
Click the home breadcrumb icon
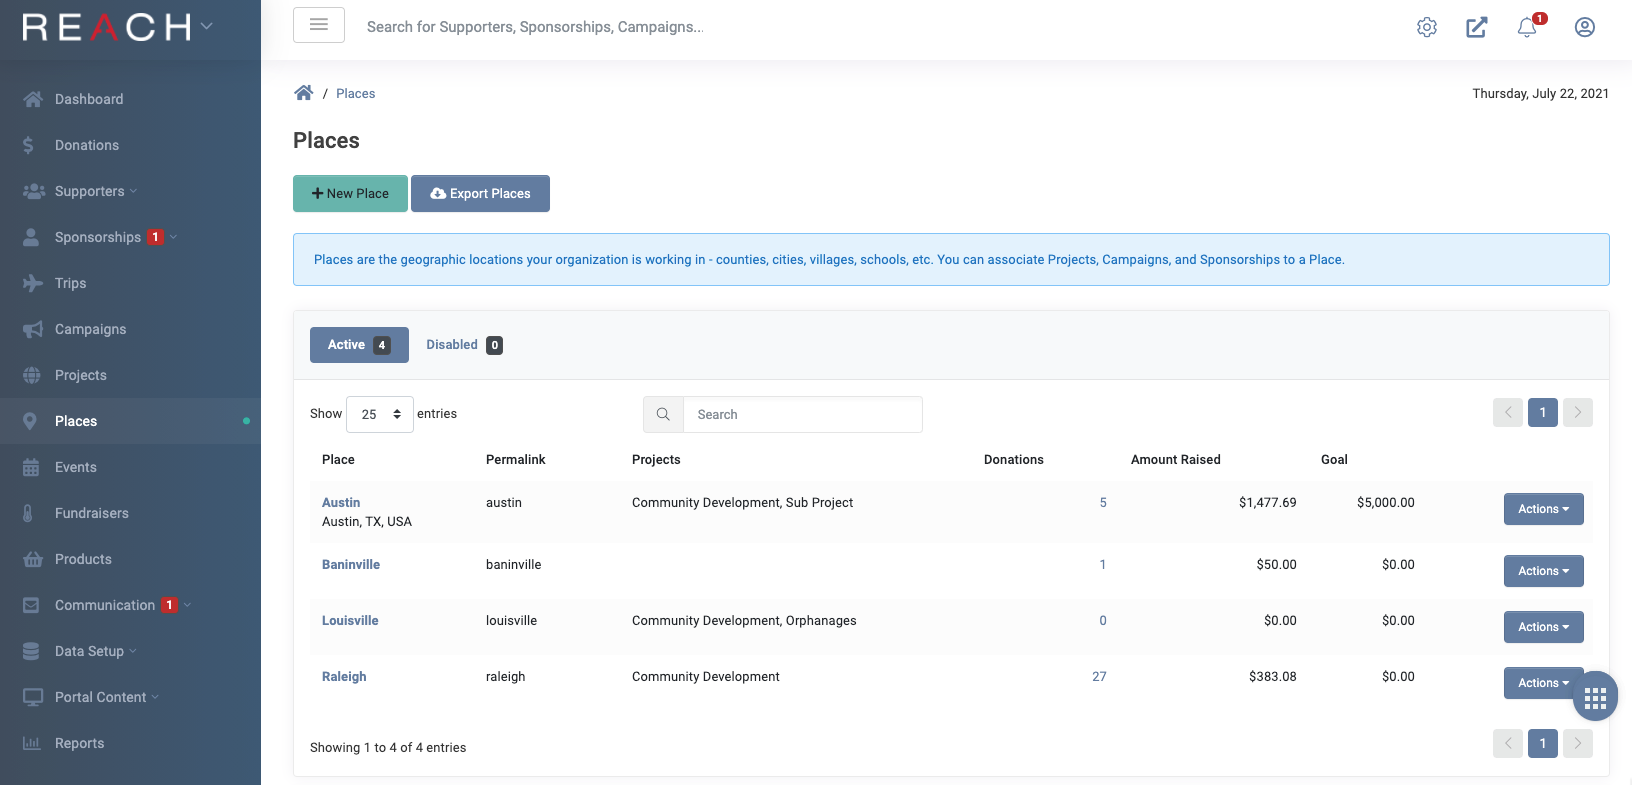[303, 93]
